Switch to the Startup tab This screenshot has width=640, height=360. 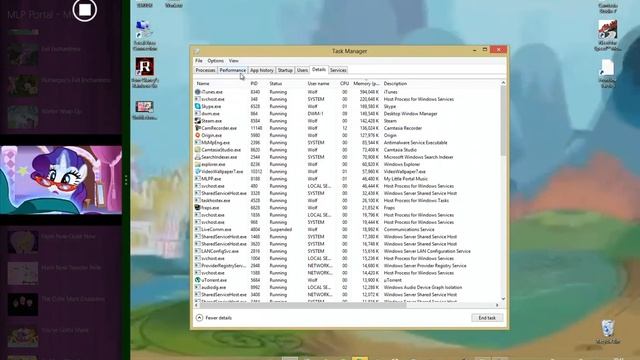click(x=285, y=70)
